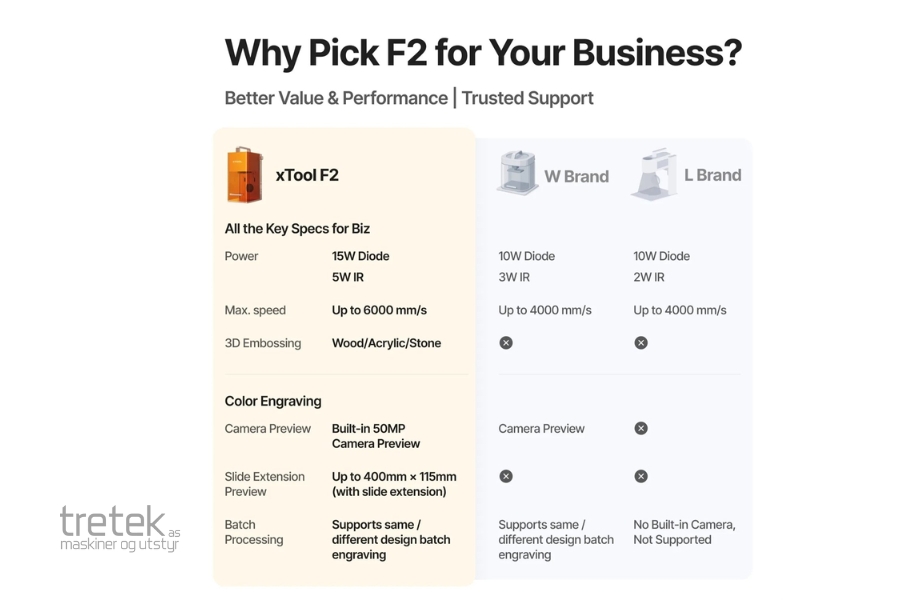Click the L Brand 3D Embossing X icon
The image size is (900, 600).
[641, 343]
